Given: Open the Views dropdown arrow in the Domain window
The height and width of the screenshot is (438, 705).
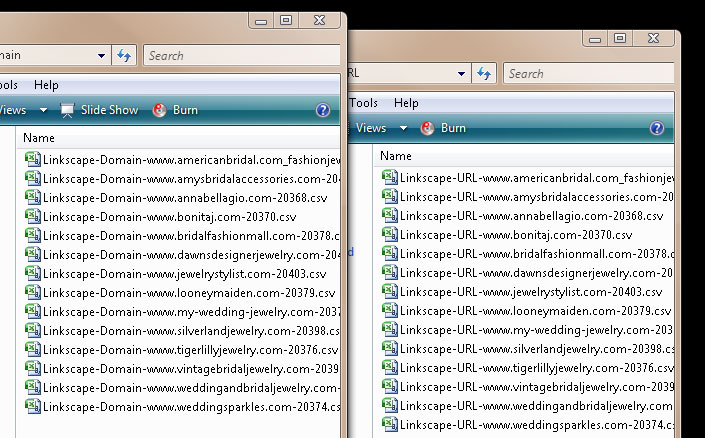Looking at the screenshot, I should click(44, 110).
